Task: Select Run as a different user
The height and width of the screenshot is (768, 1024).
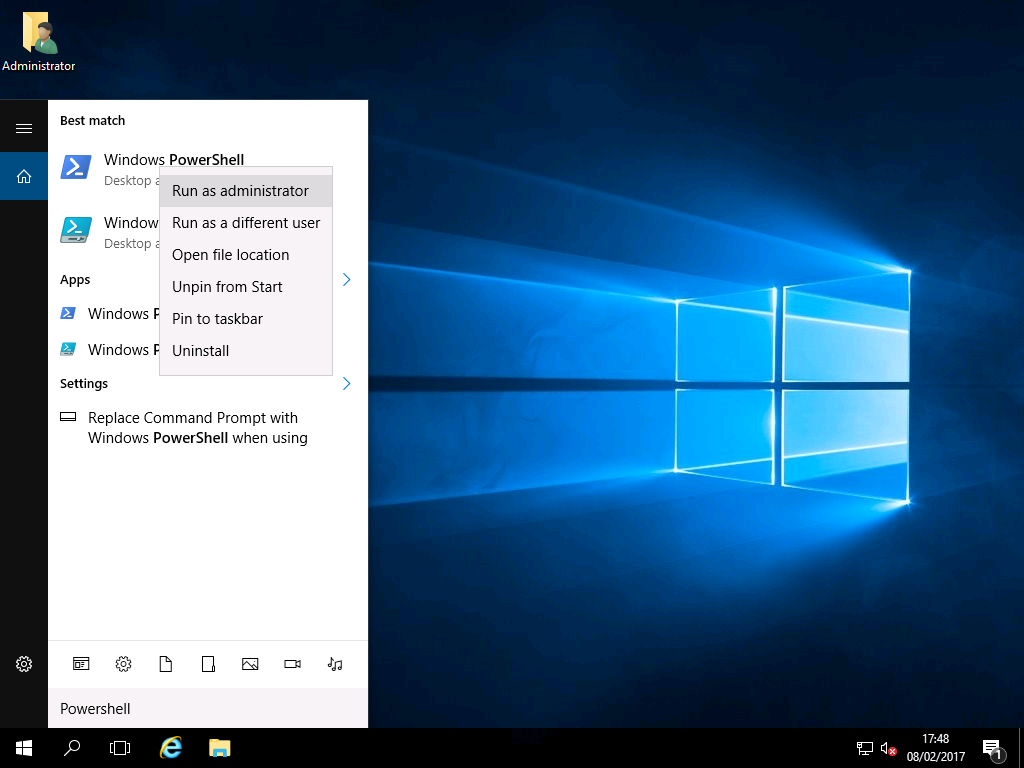Action: click(x=246, y=223)
